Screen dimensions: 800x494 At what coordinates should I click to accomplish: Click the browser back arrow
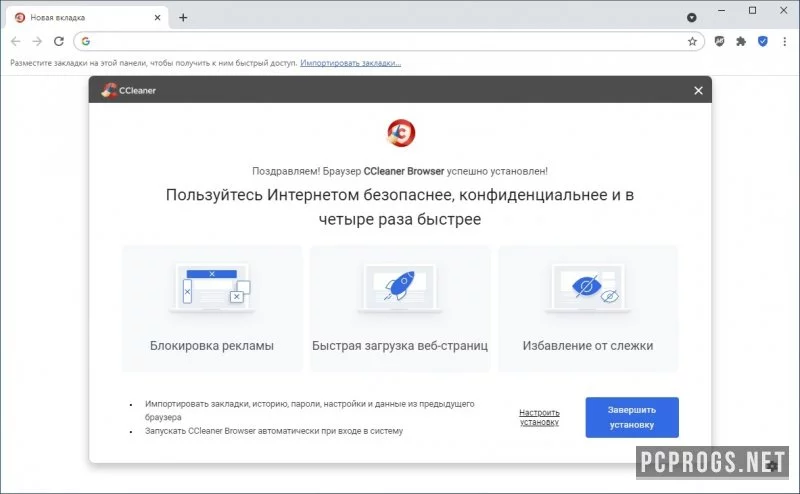tap(16, 41)
